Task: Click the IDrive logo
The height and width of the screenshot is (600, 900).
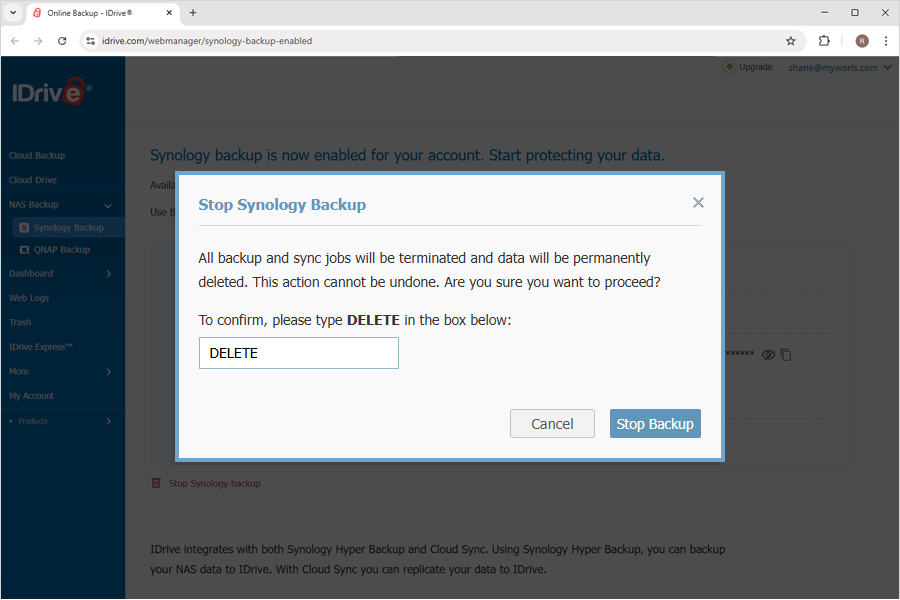Action: click(x=52, y=91)
